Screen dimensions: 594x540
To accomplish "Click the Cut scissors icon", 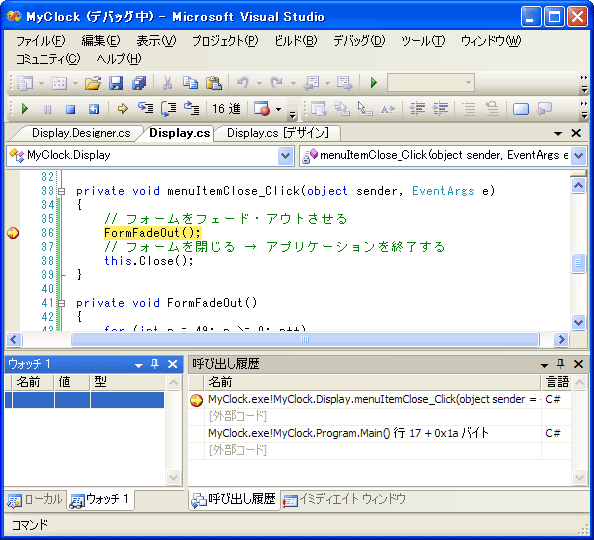I will (x=167, y=83).
